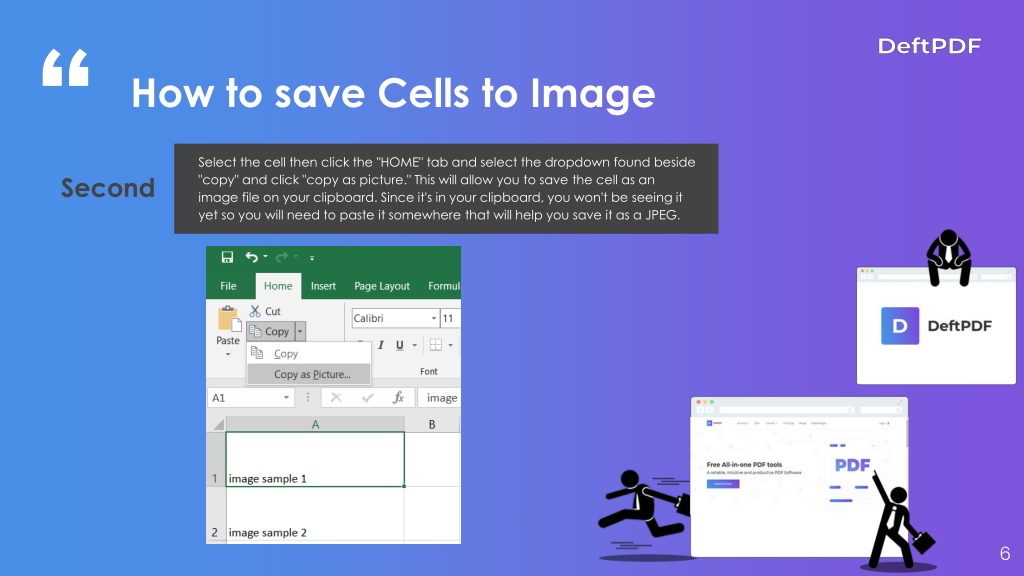Open the Formulas ribbon tab

click(x=444, y=286)
